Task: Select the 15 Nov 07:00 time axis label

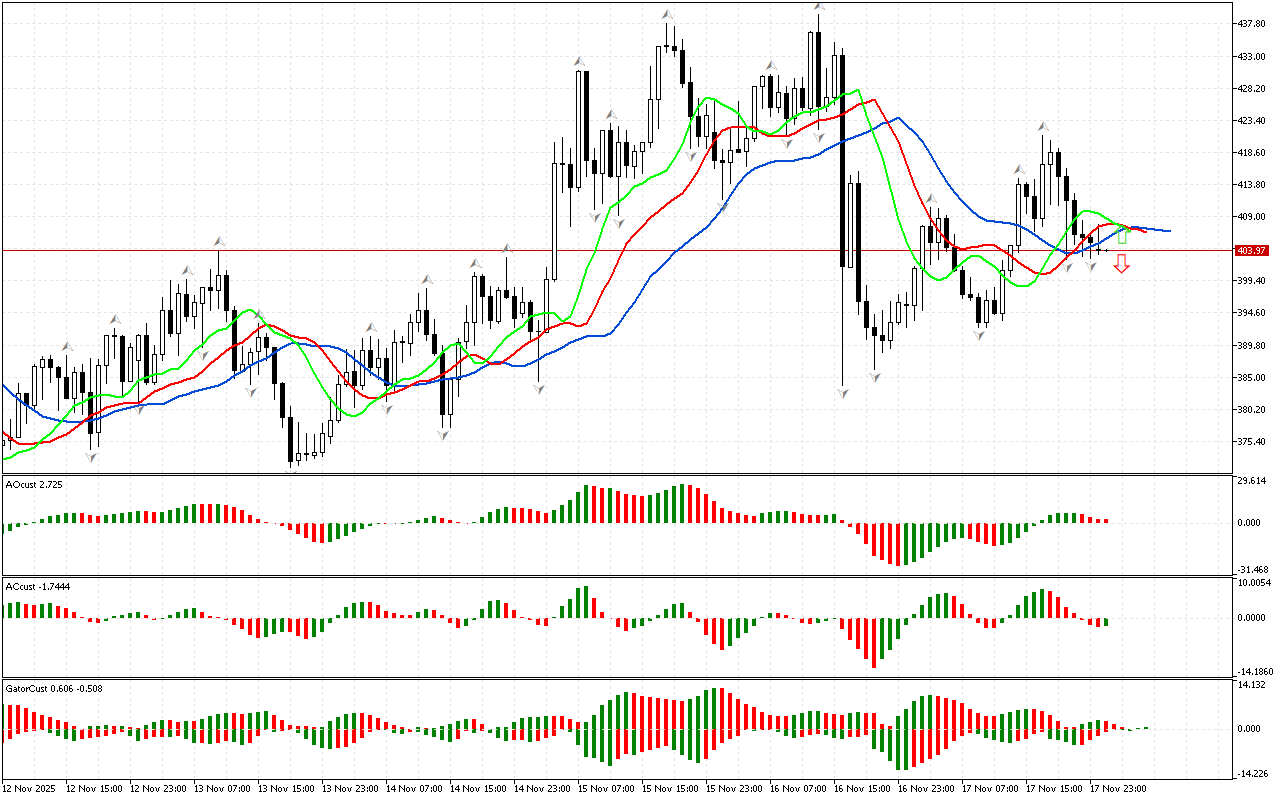Action: click(607, 788)
